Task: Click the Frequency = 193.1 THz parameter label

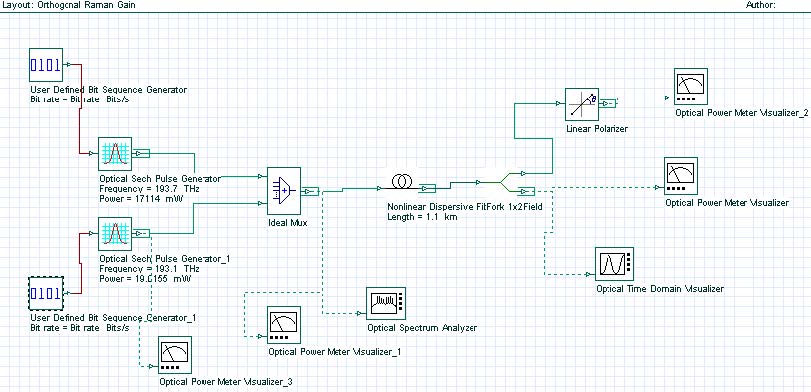Action: coord(149,269)
